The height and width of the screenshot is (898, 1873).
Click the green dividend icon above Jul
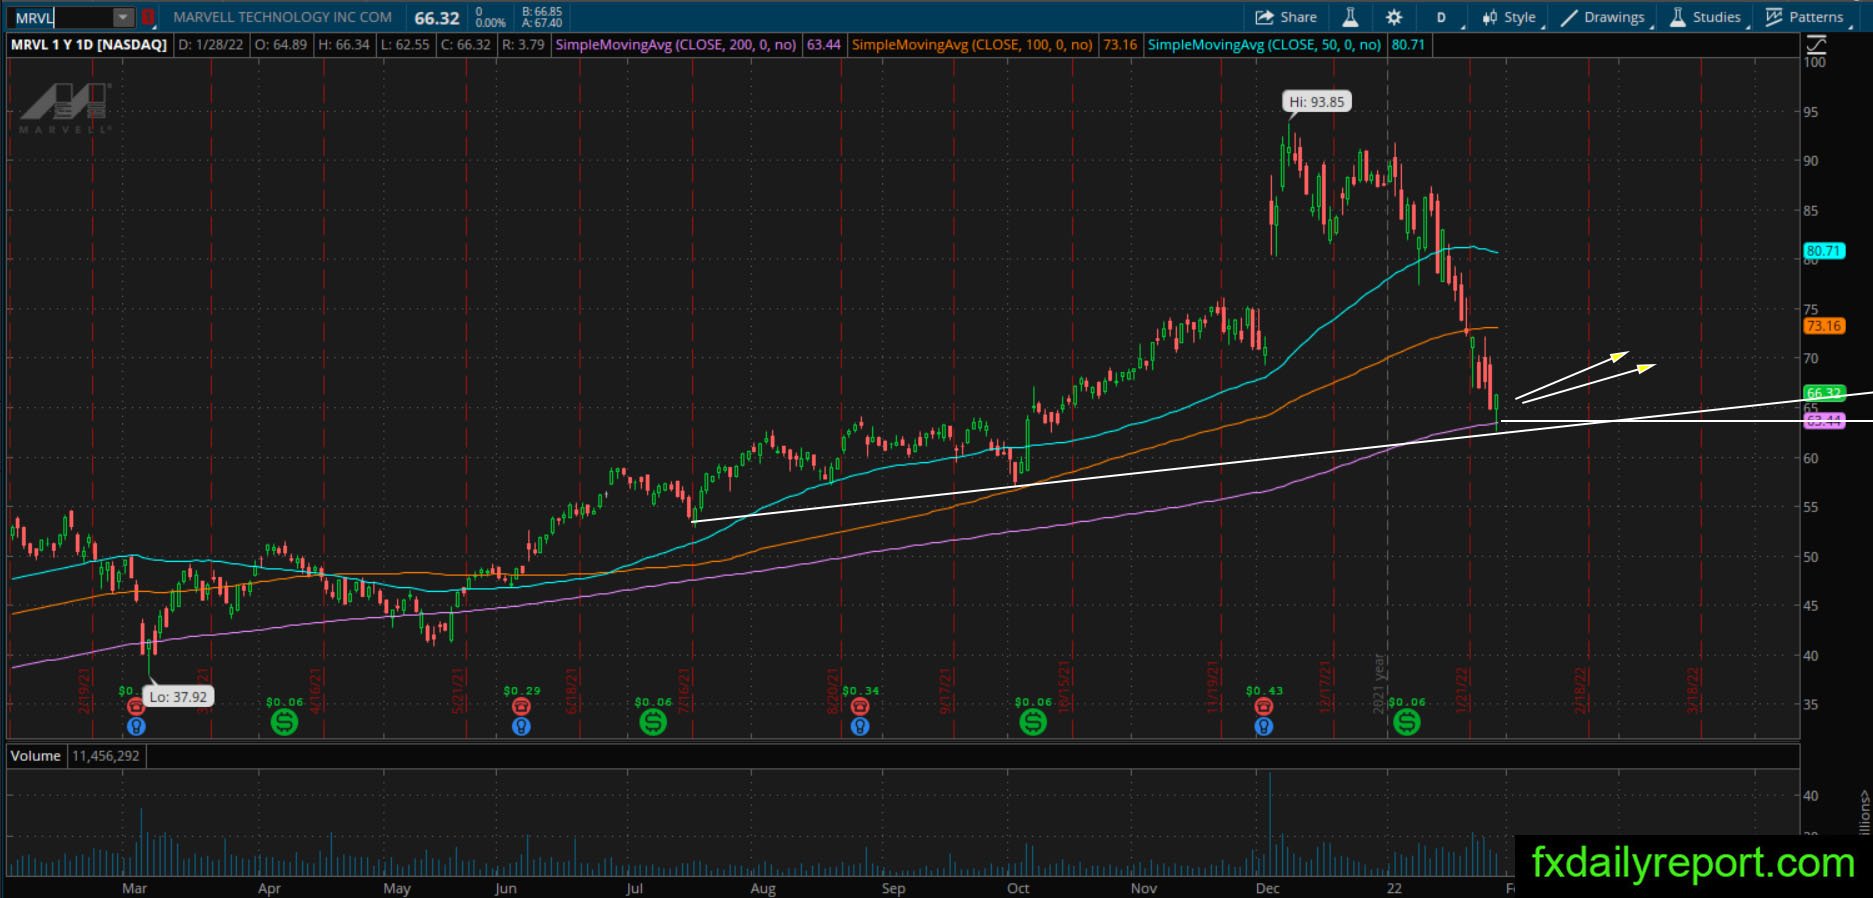(653, 721)
